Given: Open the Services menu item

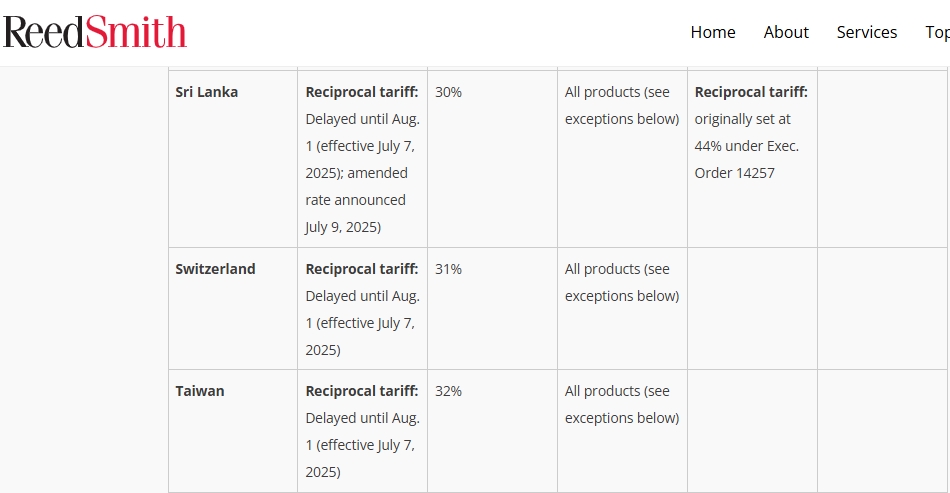Looking at the screenshot, I should [867, 32].
